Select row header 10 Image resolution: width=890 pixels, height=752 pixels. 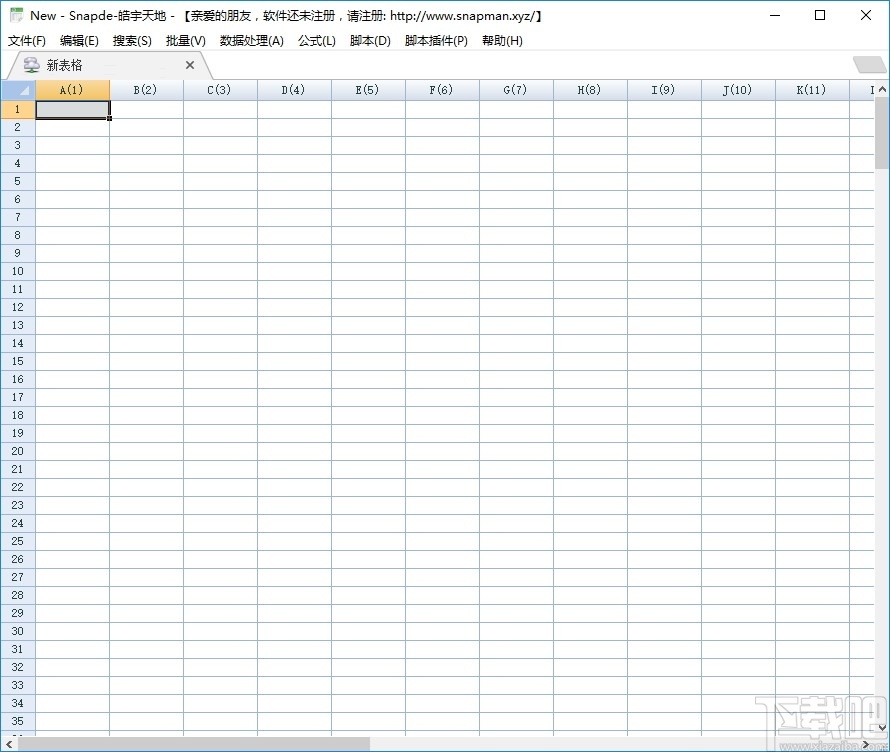pos(18,271)
